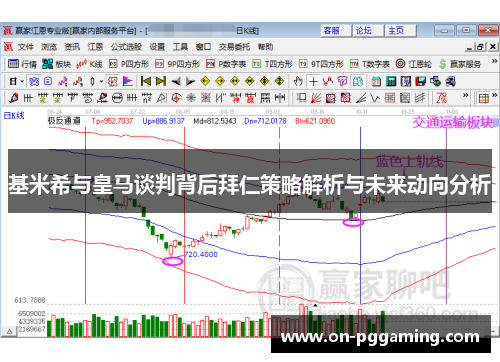The width and height of the screenshot is (500, 362).
Task: Open the P数字表 number table
Action: tap(226, 64)
